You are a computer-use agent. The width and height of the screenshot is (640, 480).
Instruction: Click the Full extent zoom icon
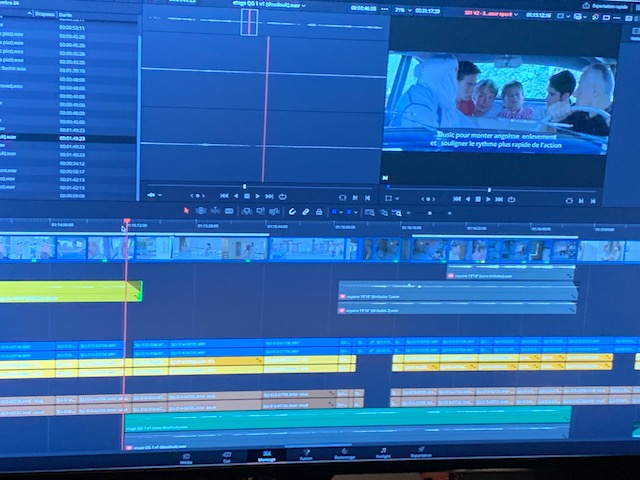coord(369,212)
